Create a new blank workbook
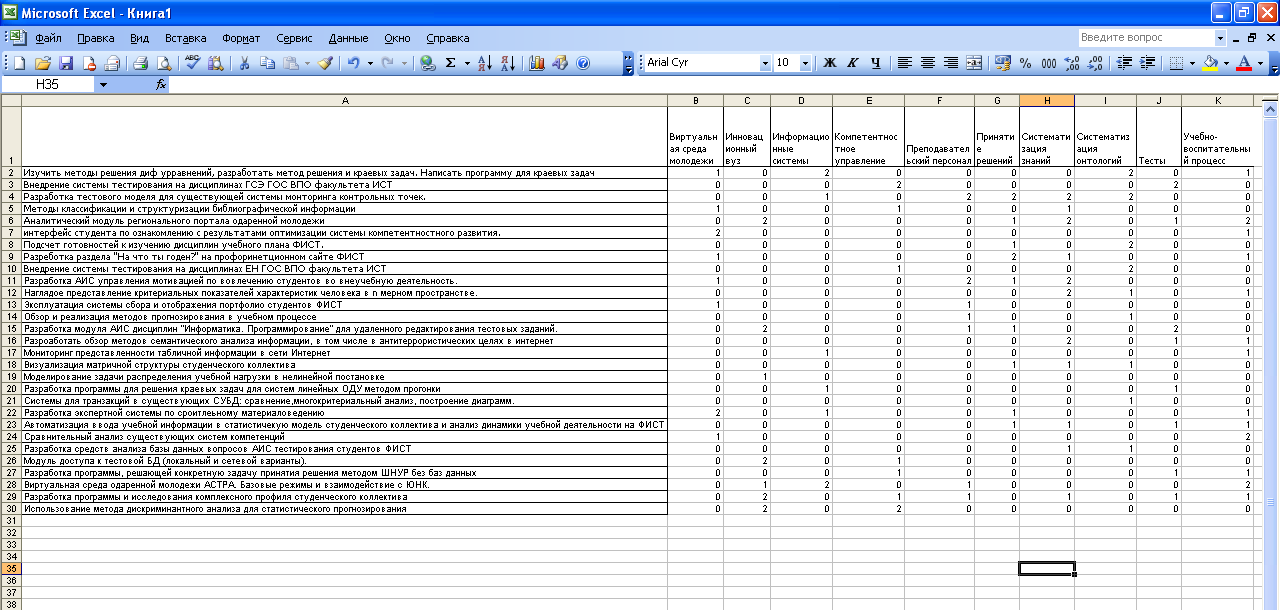 (x=19, y=62)
